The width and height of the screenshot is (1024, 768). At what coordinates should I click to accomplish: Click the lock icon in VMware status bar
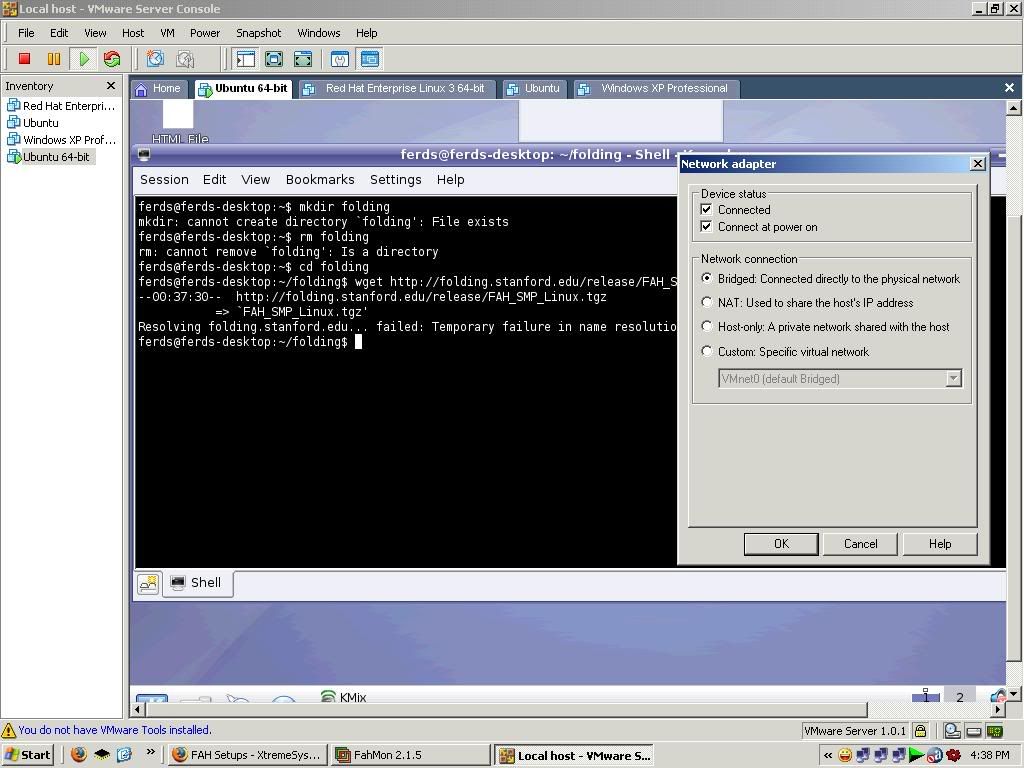click(920, 731)
